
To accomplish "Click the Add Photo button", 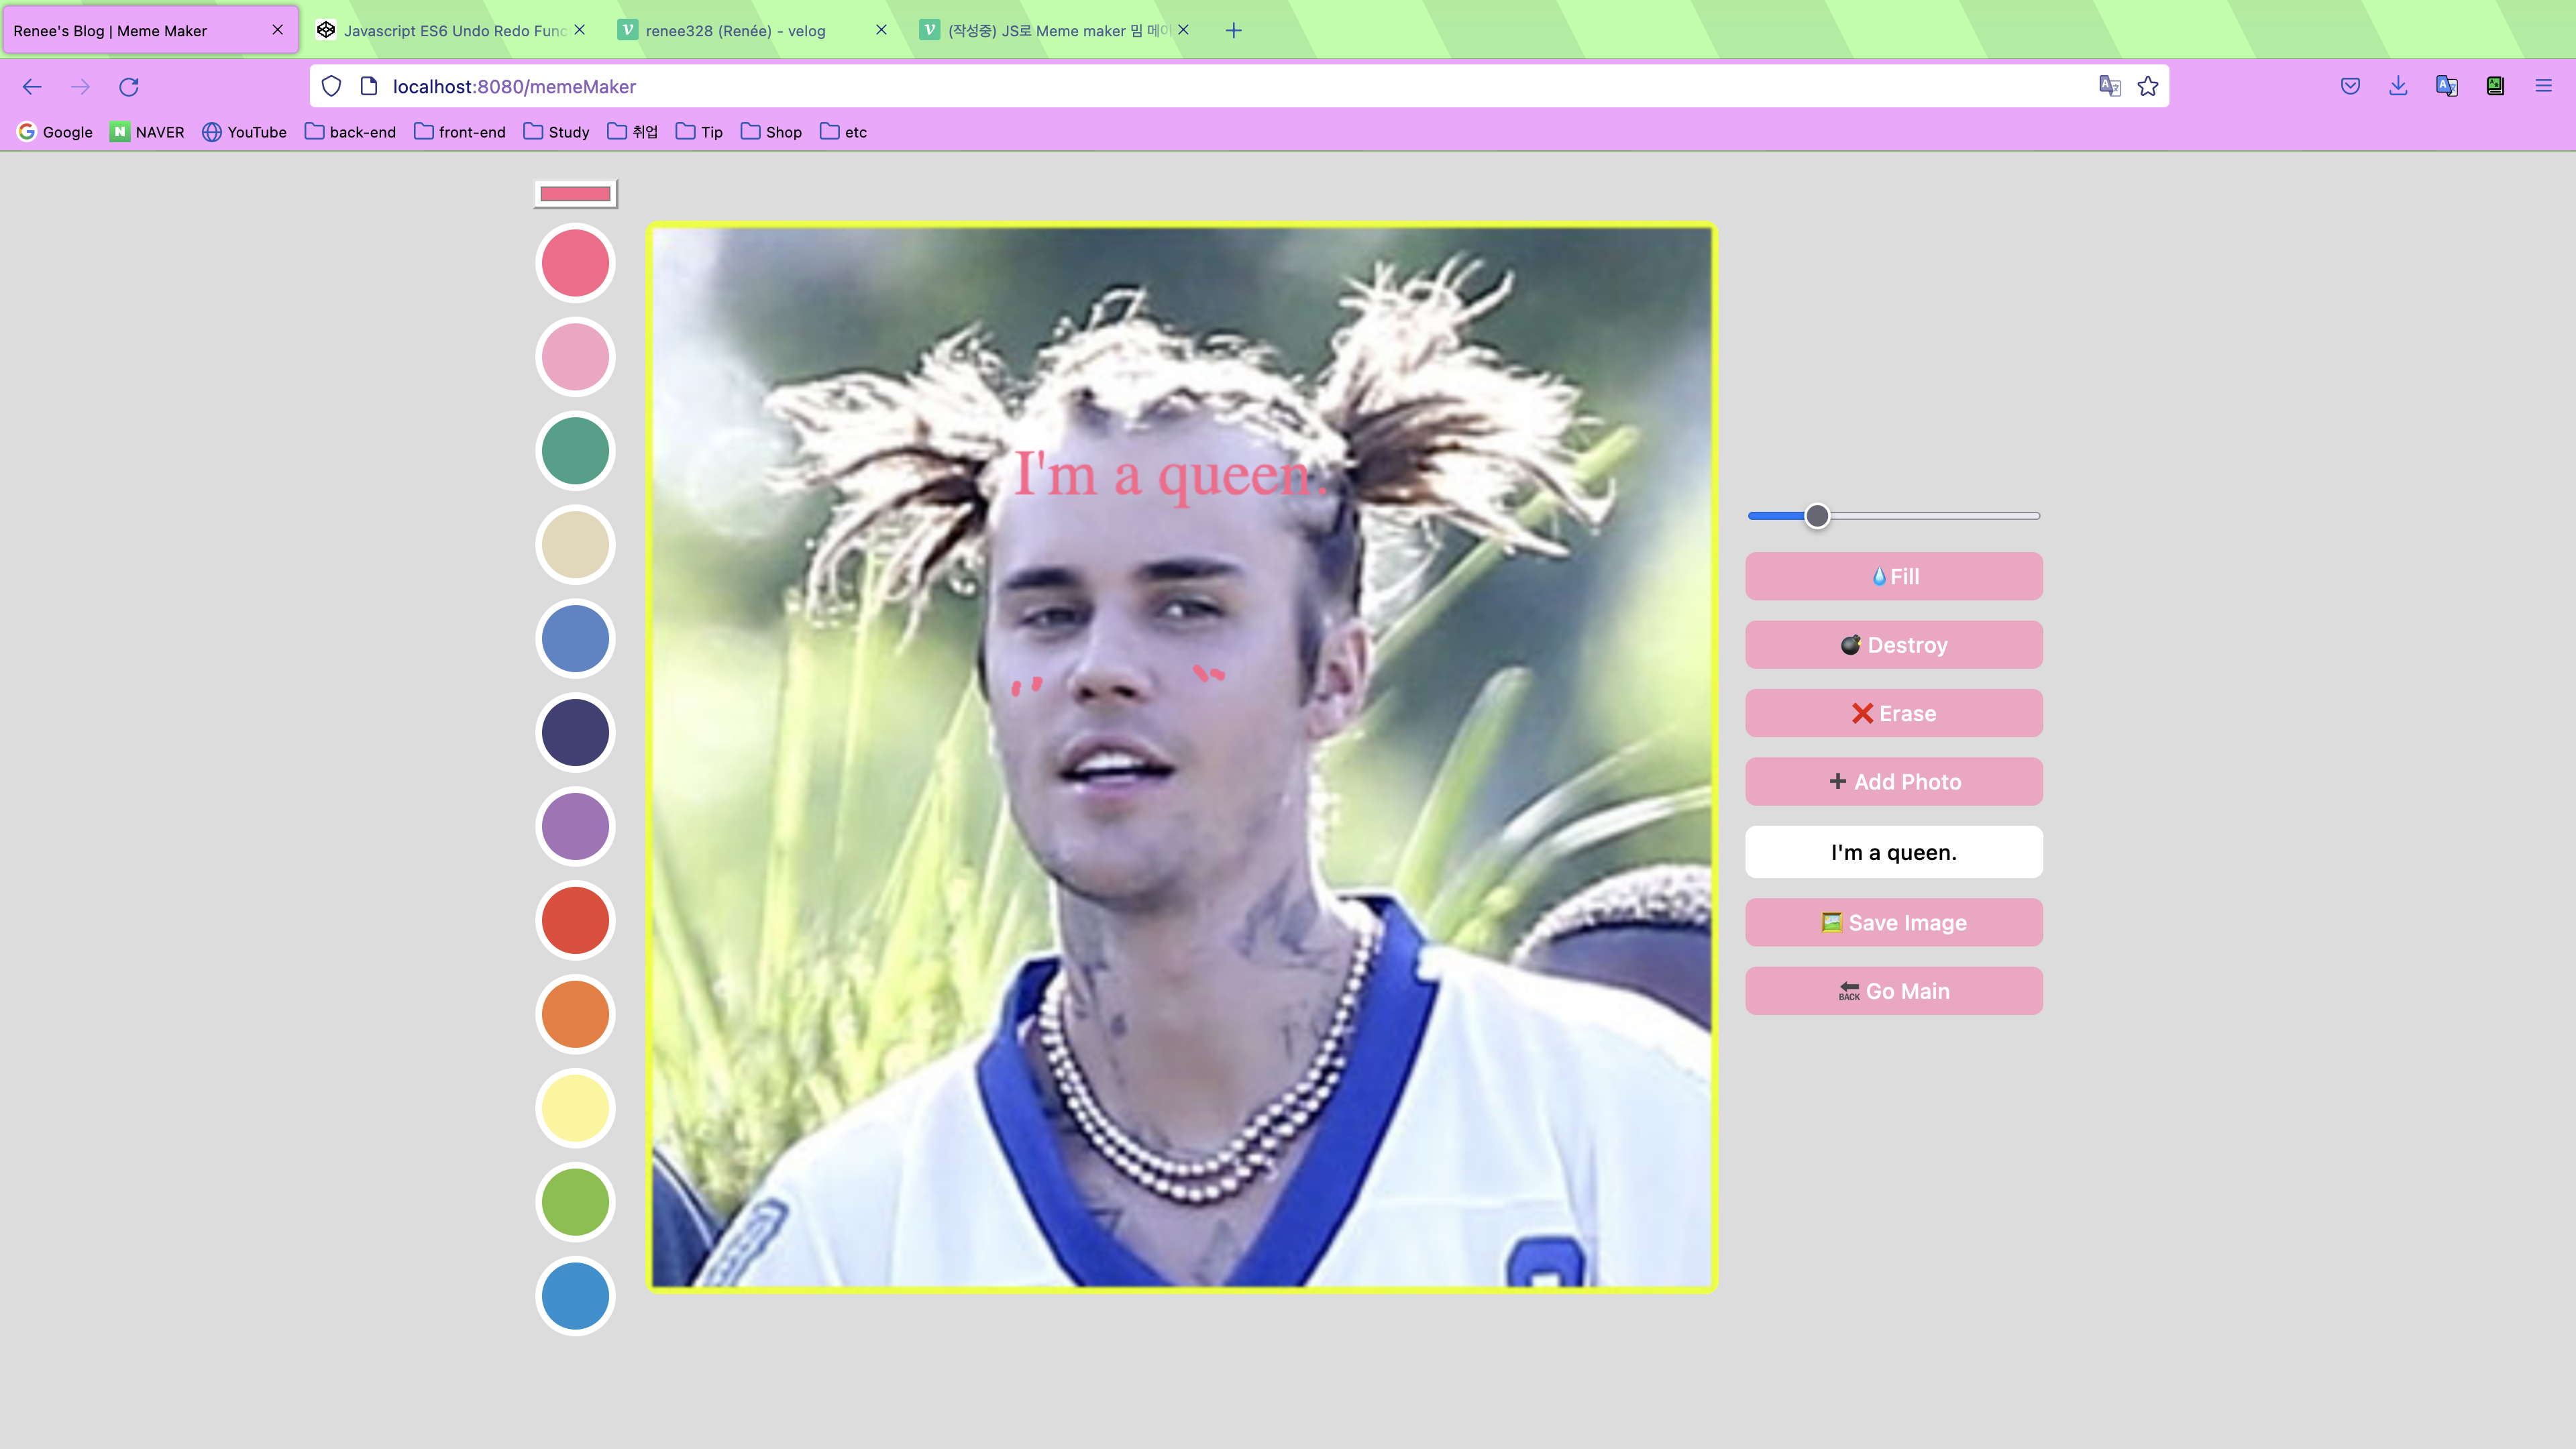I will tap(1894, 781).
